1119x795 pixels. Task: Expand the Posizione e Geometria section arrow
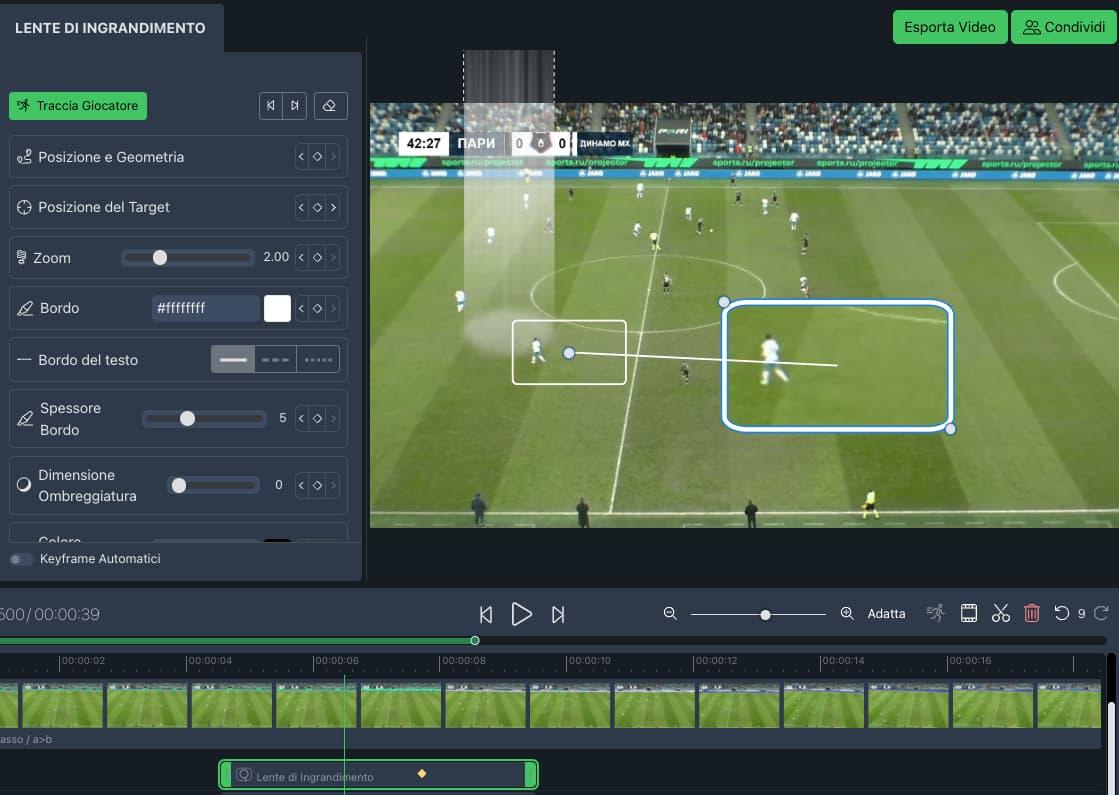[x=336, y=156]
